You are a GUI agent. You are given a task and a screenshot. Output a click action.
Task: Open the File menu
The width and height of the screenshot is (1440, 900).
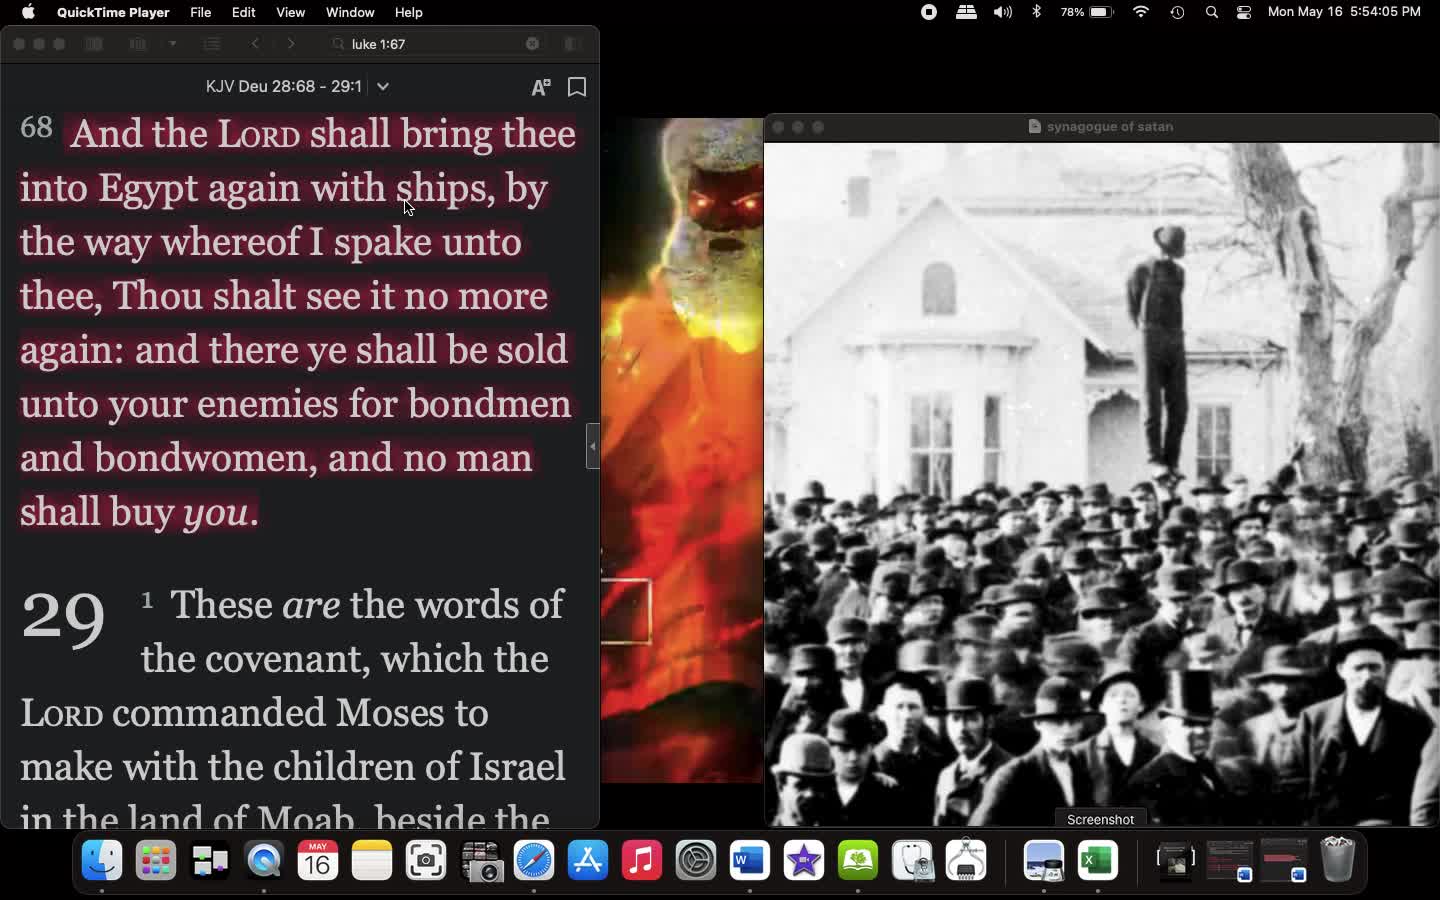tap(201, 12)
